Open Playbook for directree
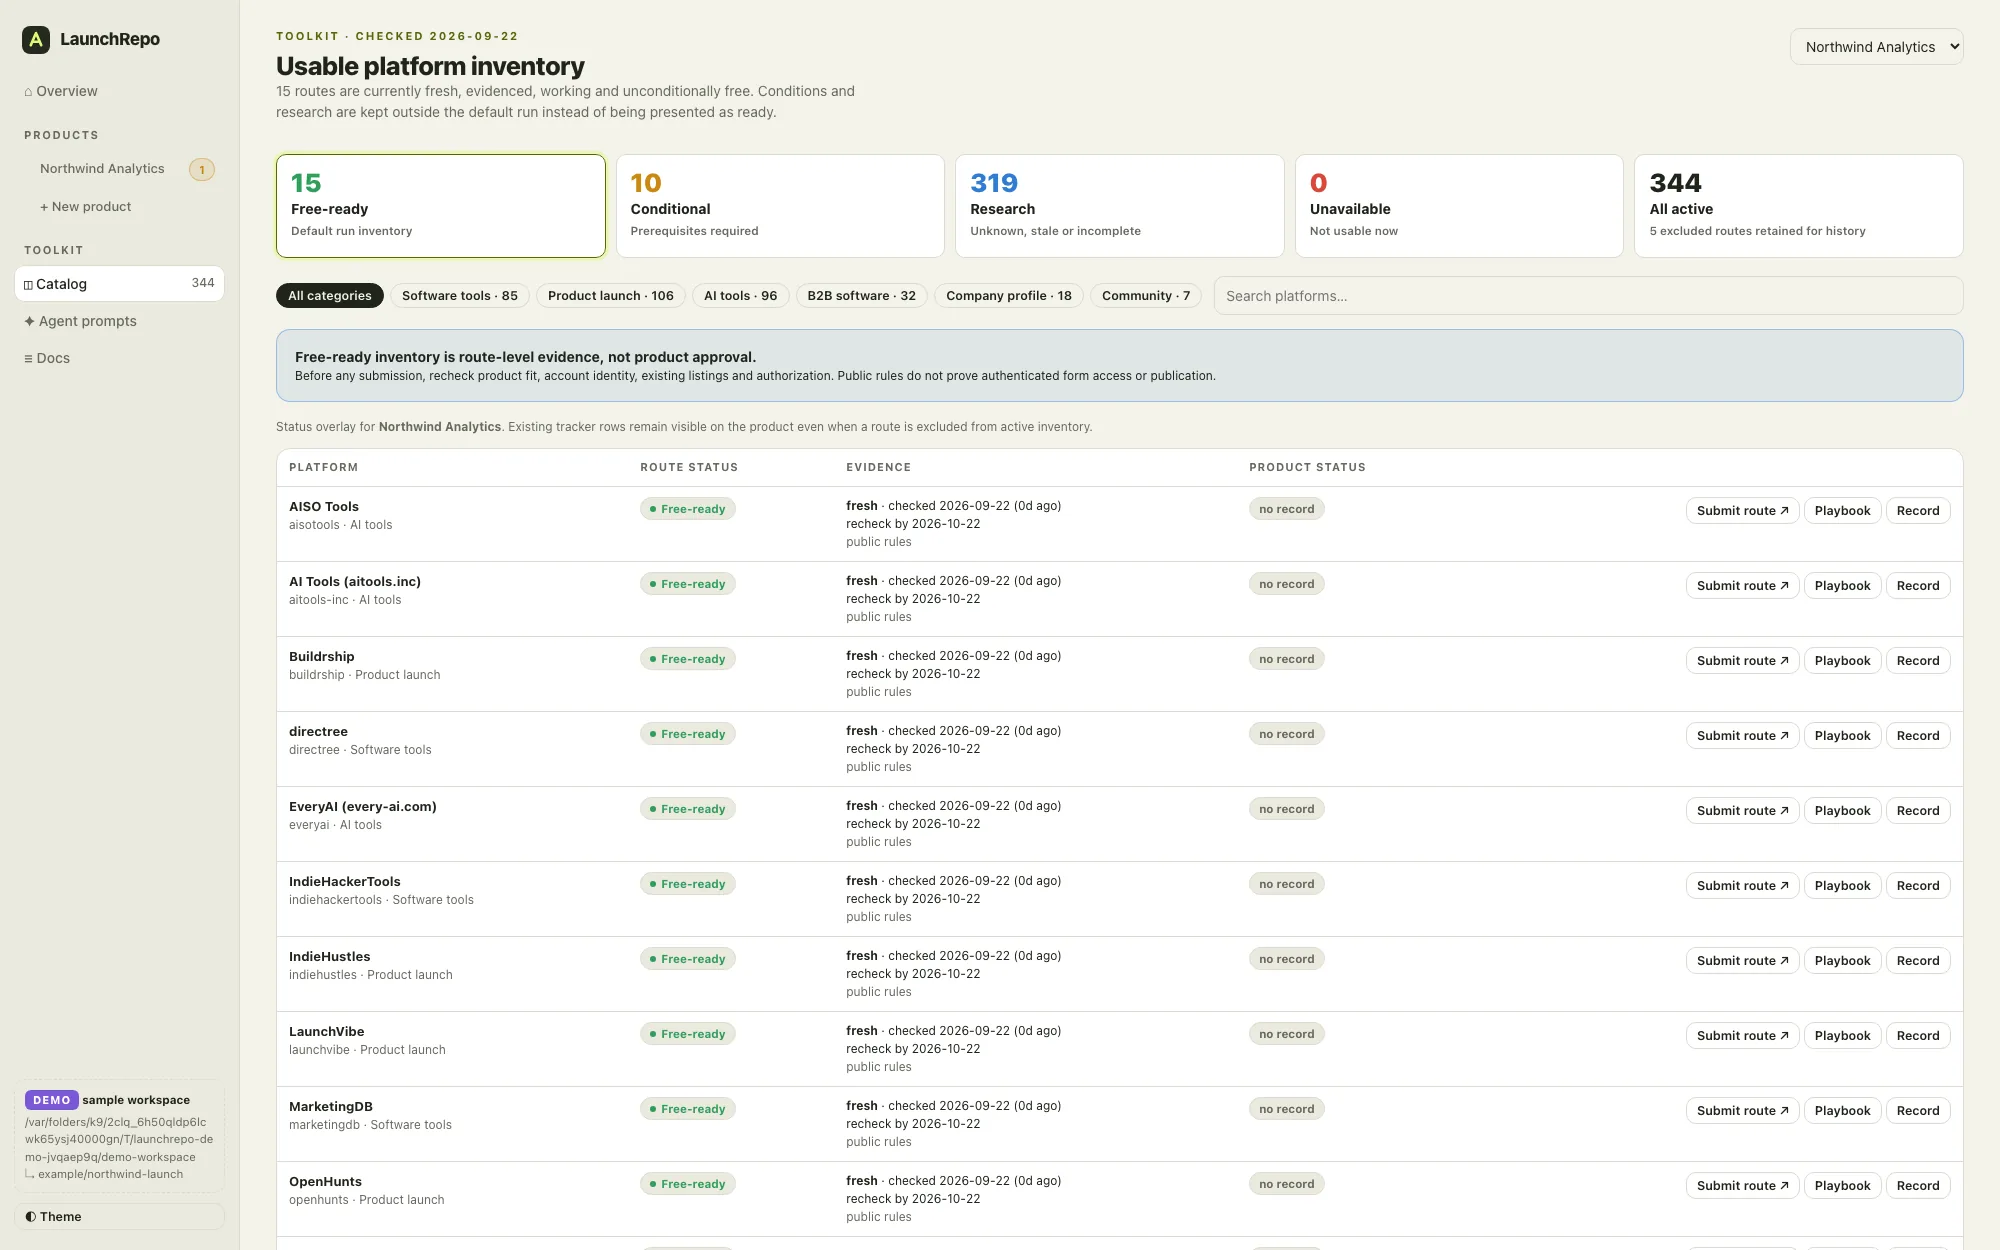This screenshot has height=1250, width=2000. (x=1842, y=736)
